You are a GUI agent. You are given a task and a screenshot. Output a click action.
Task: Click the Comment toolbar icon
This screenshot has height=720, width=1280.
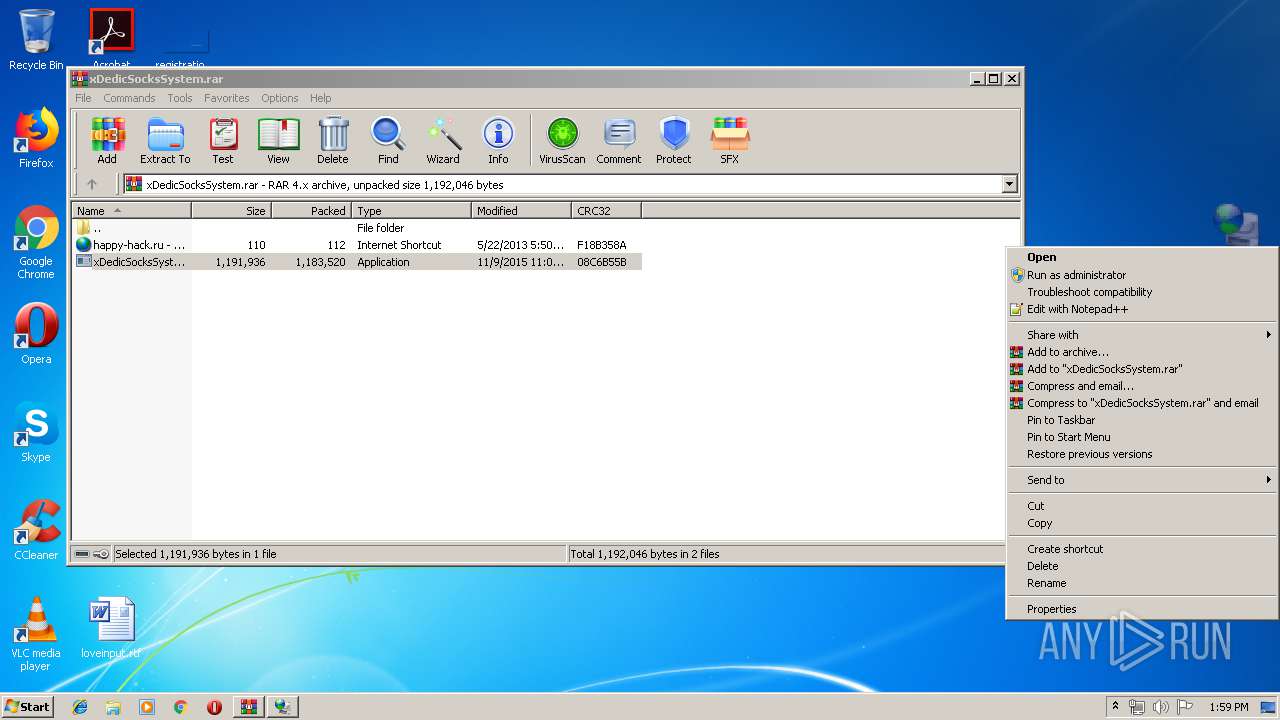point(619,140)
